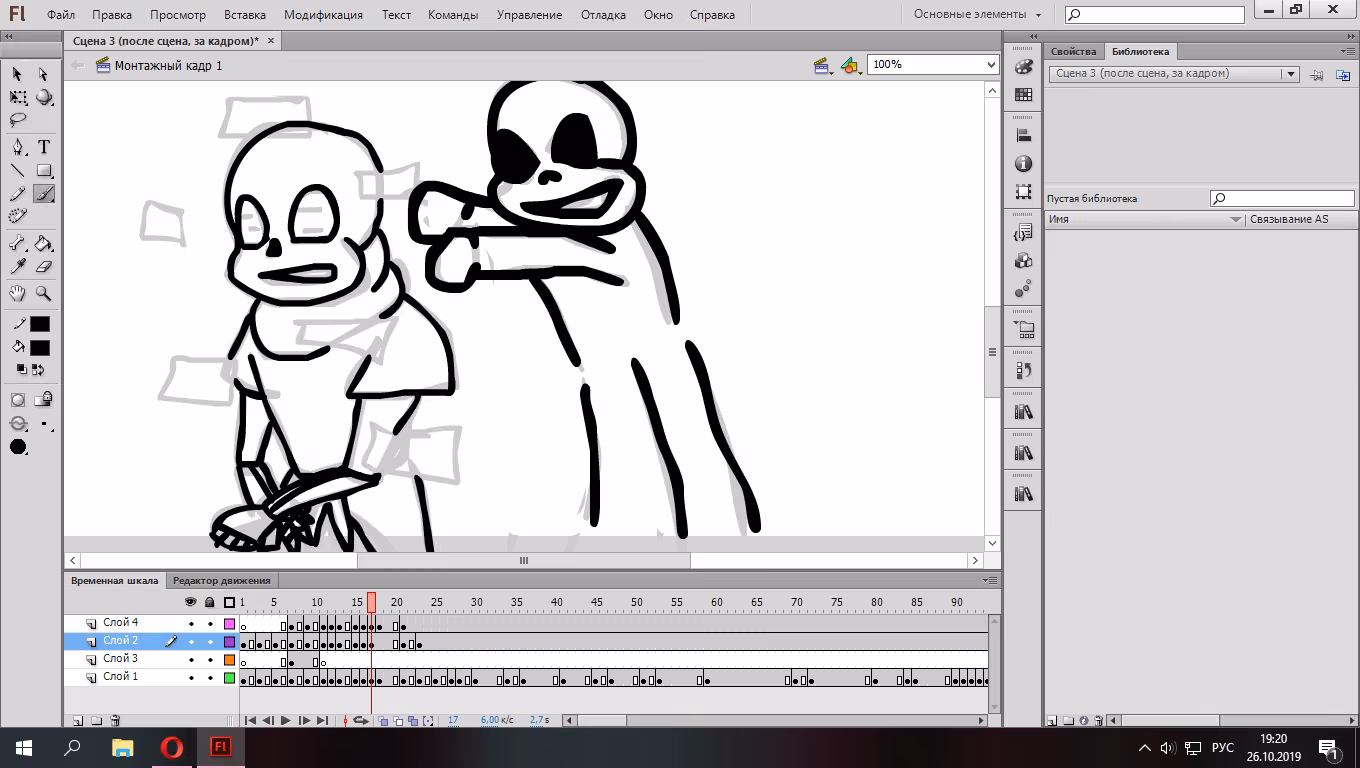The width and height of the screenshot is (1360, 768).
Task: Activate the Text tool
Action: coord(43,147)
